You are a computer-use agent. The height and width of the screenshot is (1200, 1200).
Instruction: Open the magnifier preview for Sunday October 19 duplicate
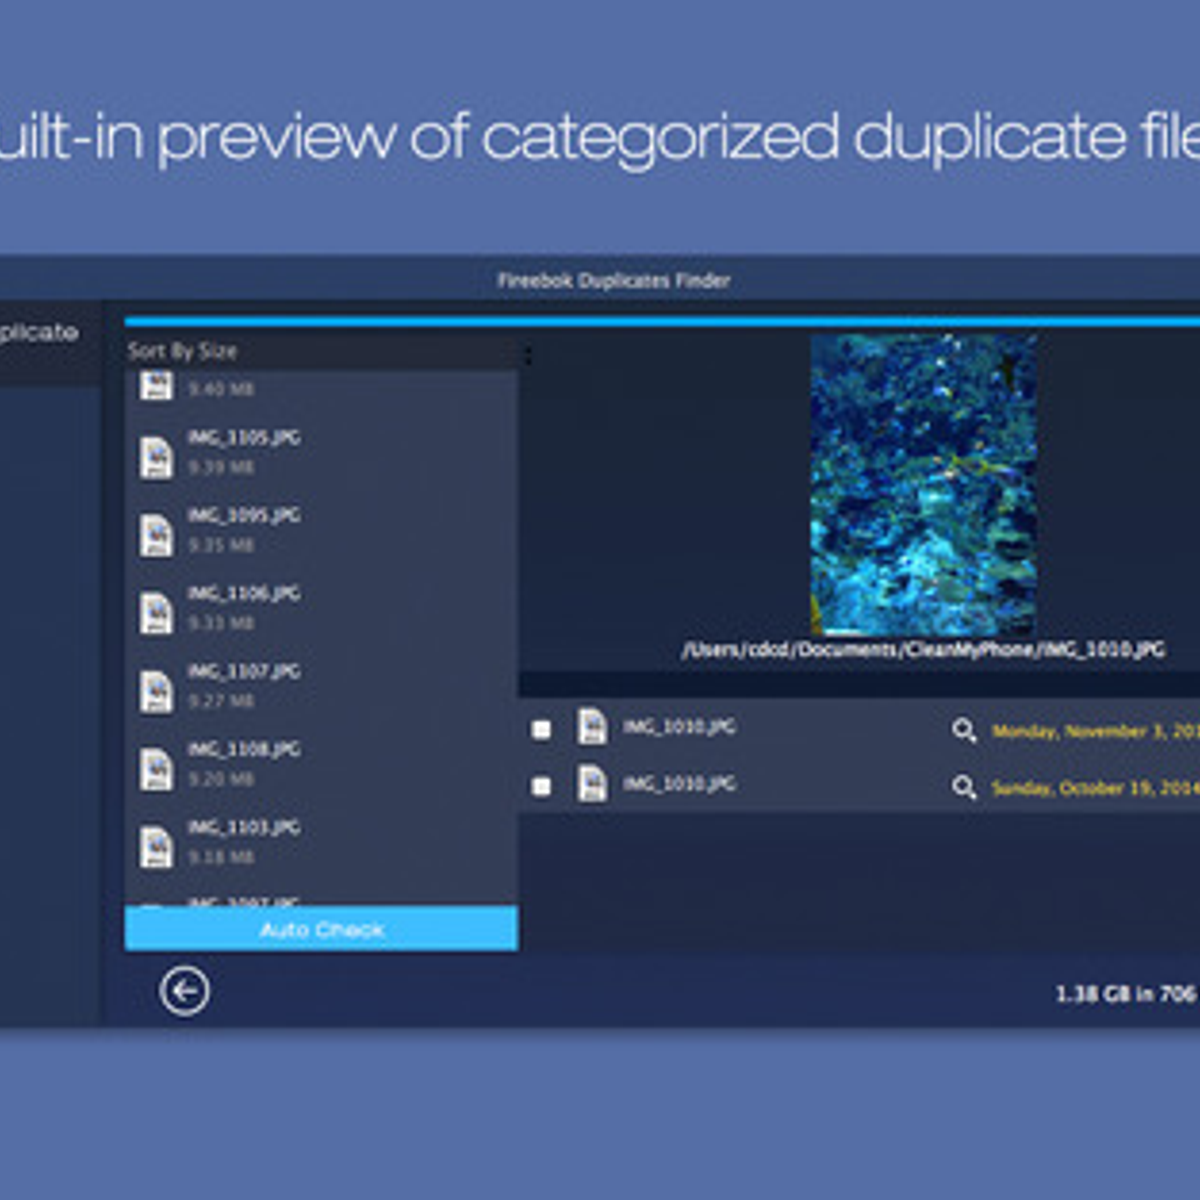click(x=965, y=788)
